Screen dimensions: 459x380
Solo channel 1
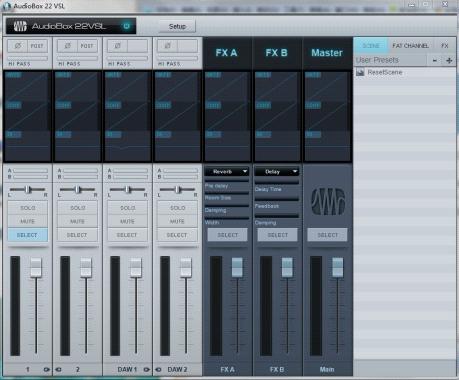pyautogui.click(x=28, y=208)
